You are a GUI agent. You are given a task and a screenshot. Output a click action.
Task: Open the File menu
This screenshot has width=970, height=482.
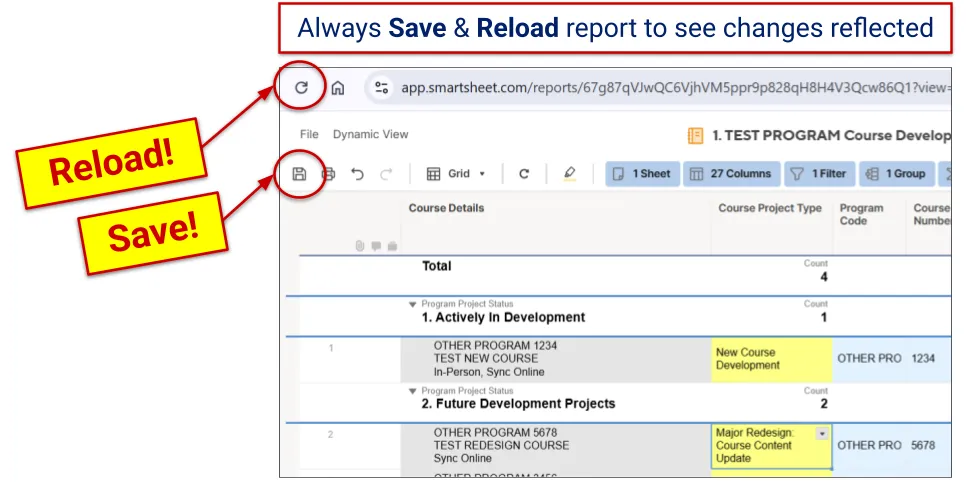coord(309,134)
